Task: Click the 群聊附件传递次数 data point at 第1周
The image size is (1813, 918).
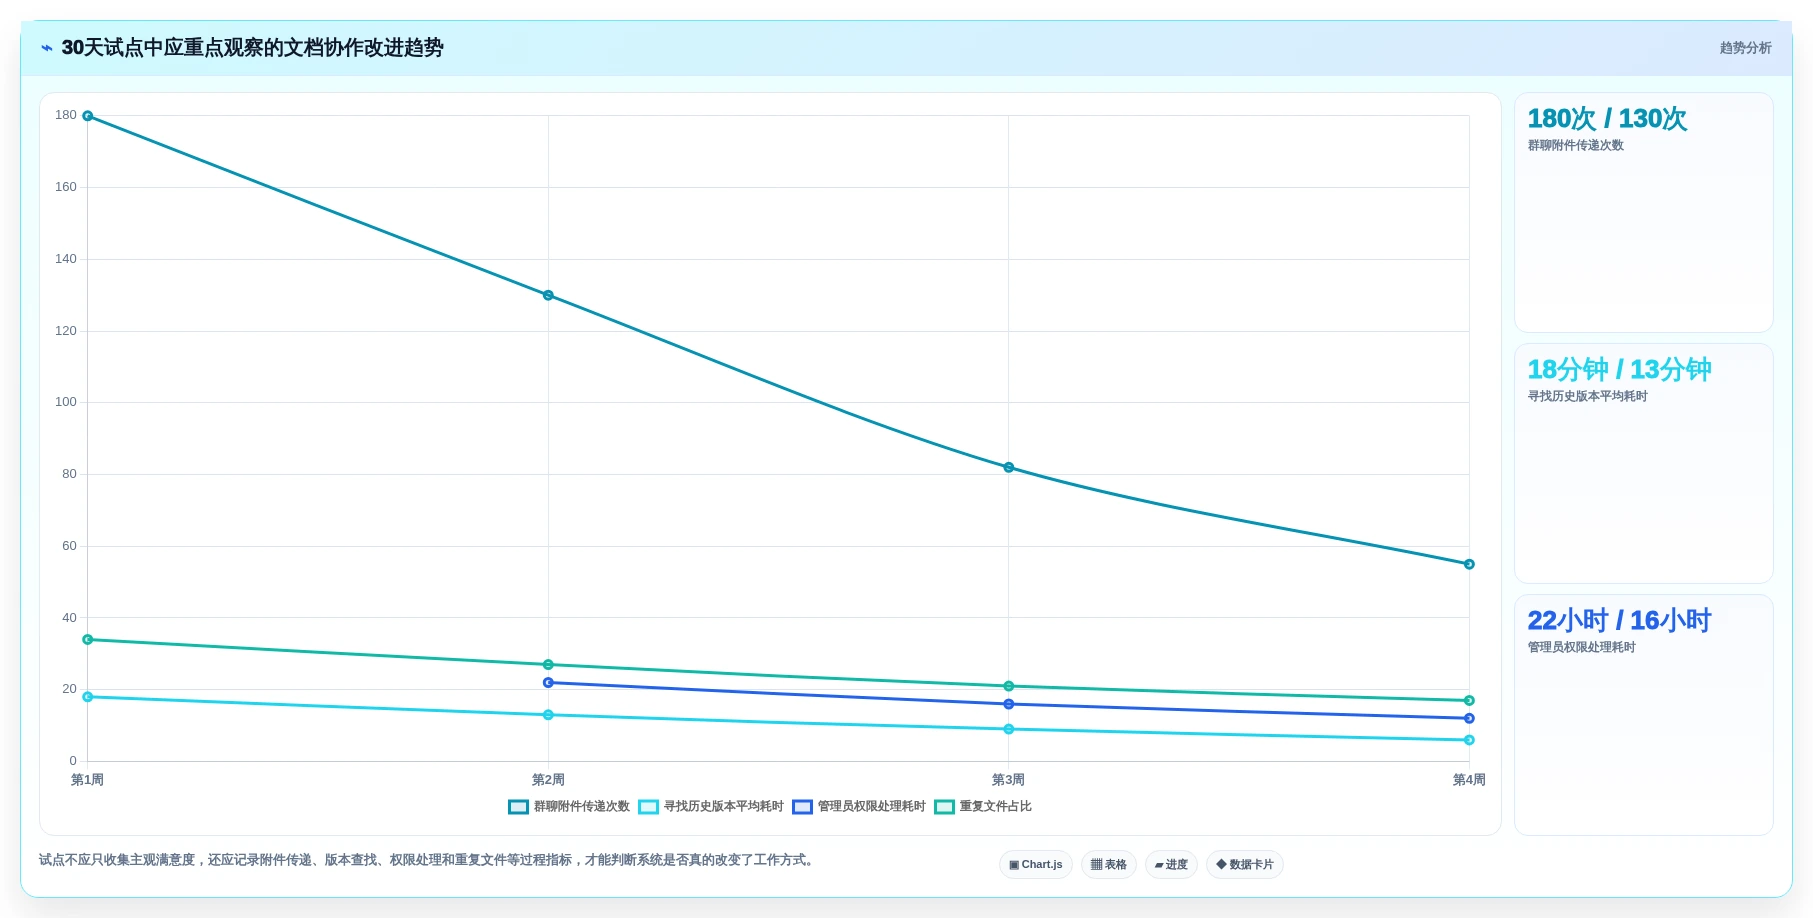Action: click(x=88, y=116)
